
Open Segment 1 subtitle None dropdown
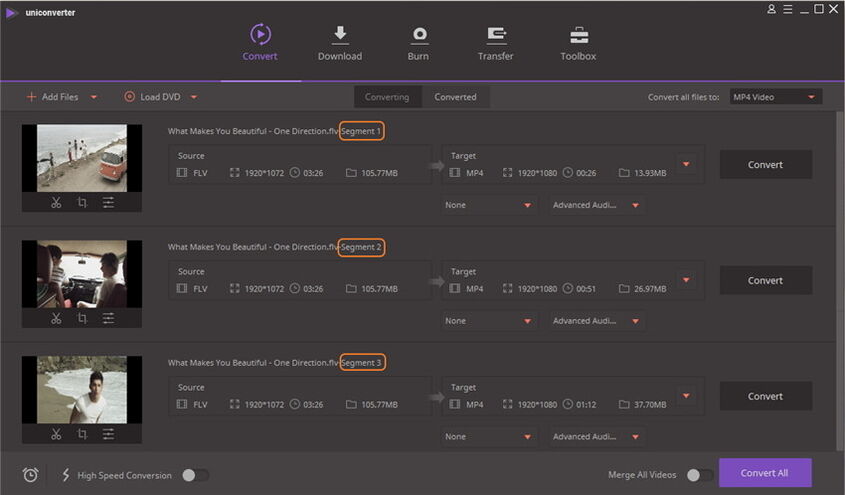[x=488, y=205]
